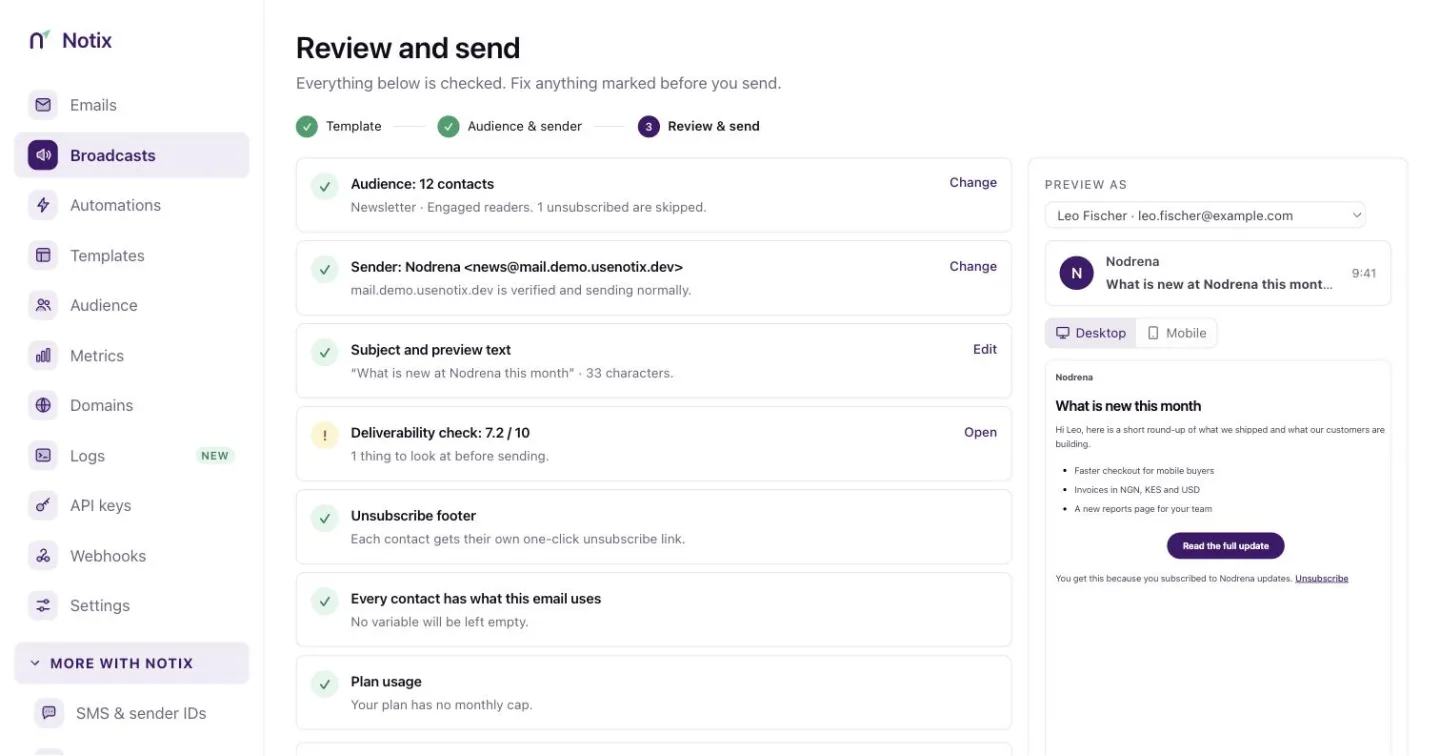This screenshot has width=1440, height=756.
Task: Click the 'Every contact has what this email uses' row
Action: tap(654, 610)
